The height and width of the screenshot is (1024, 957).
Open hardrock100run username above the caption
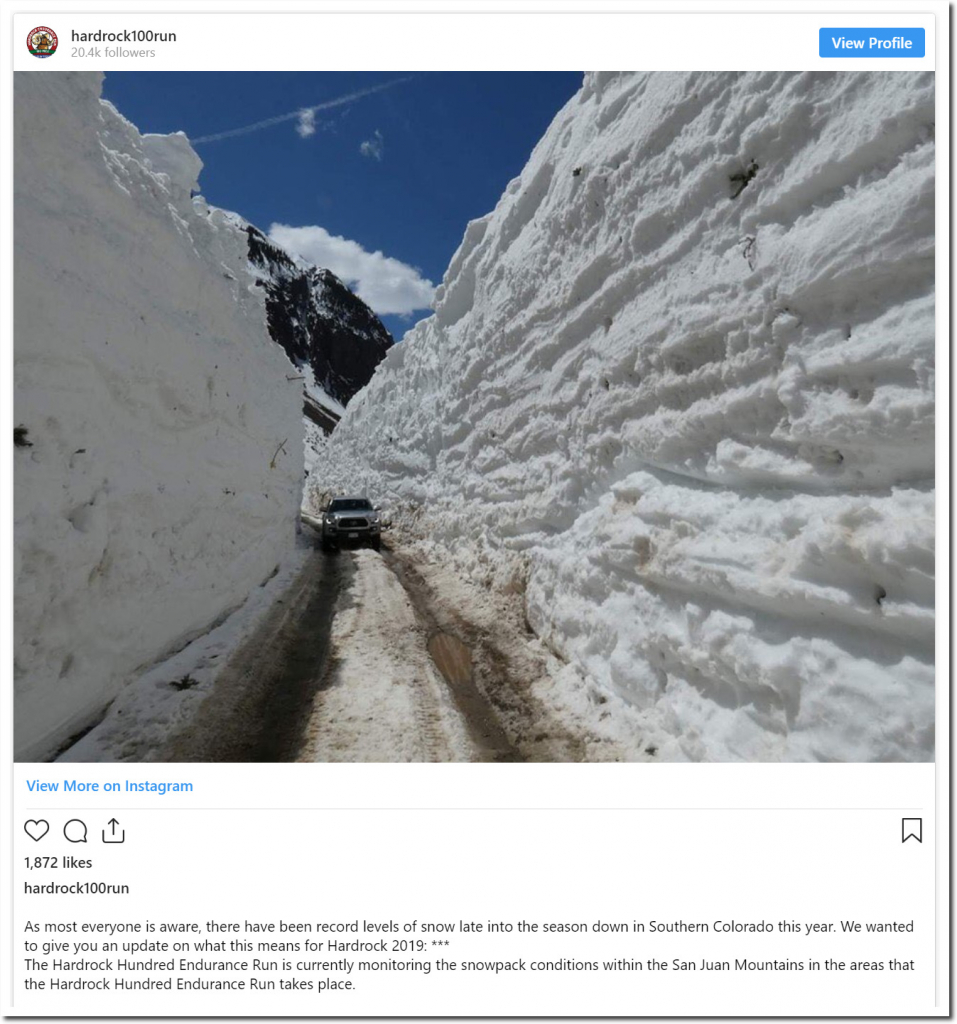(x=76, y=888)
